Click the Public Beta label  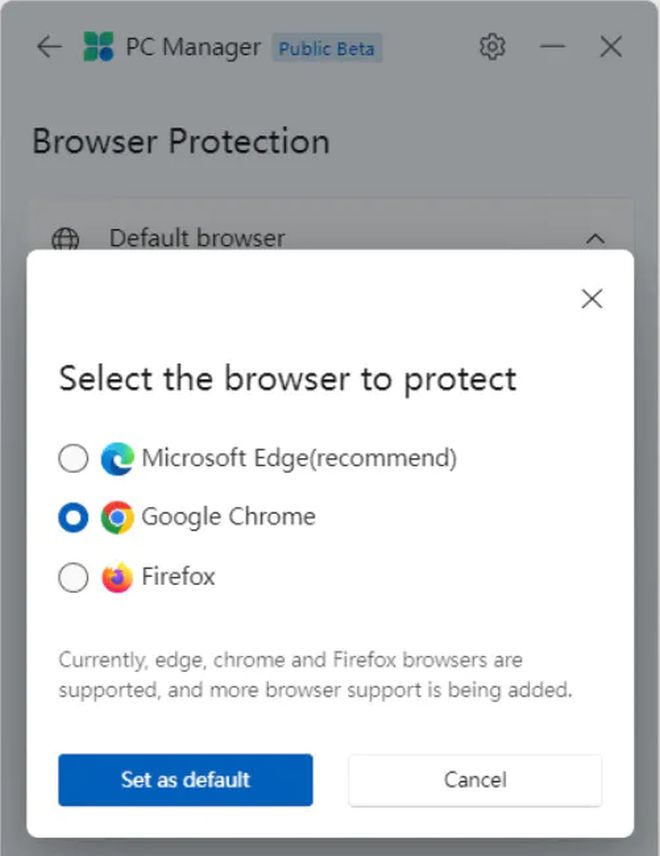coord(327,48)
